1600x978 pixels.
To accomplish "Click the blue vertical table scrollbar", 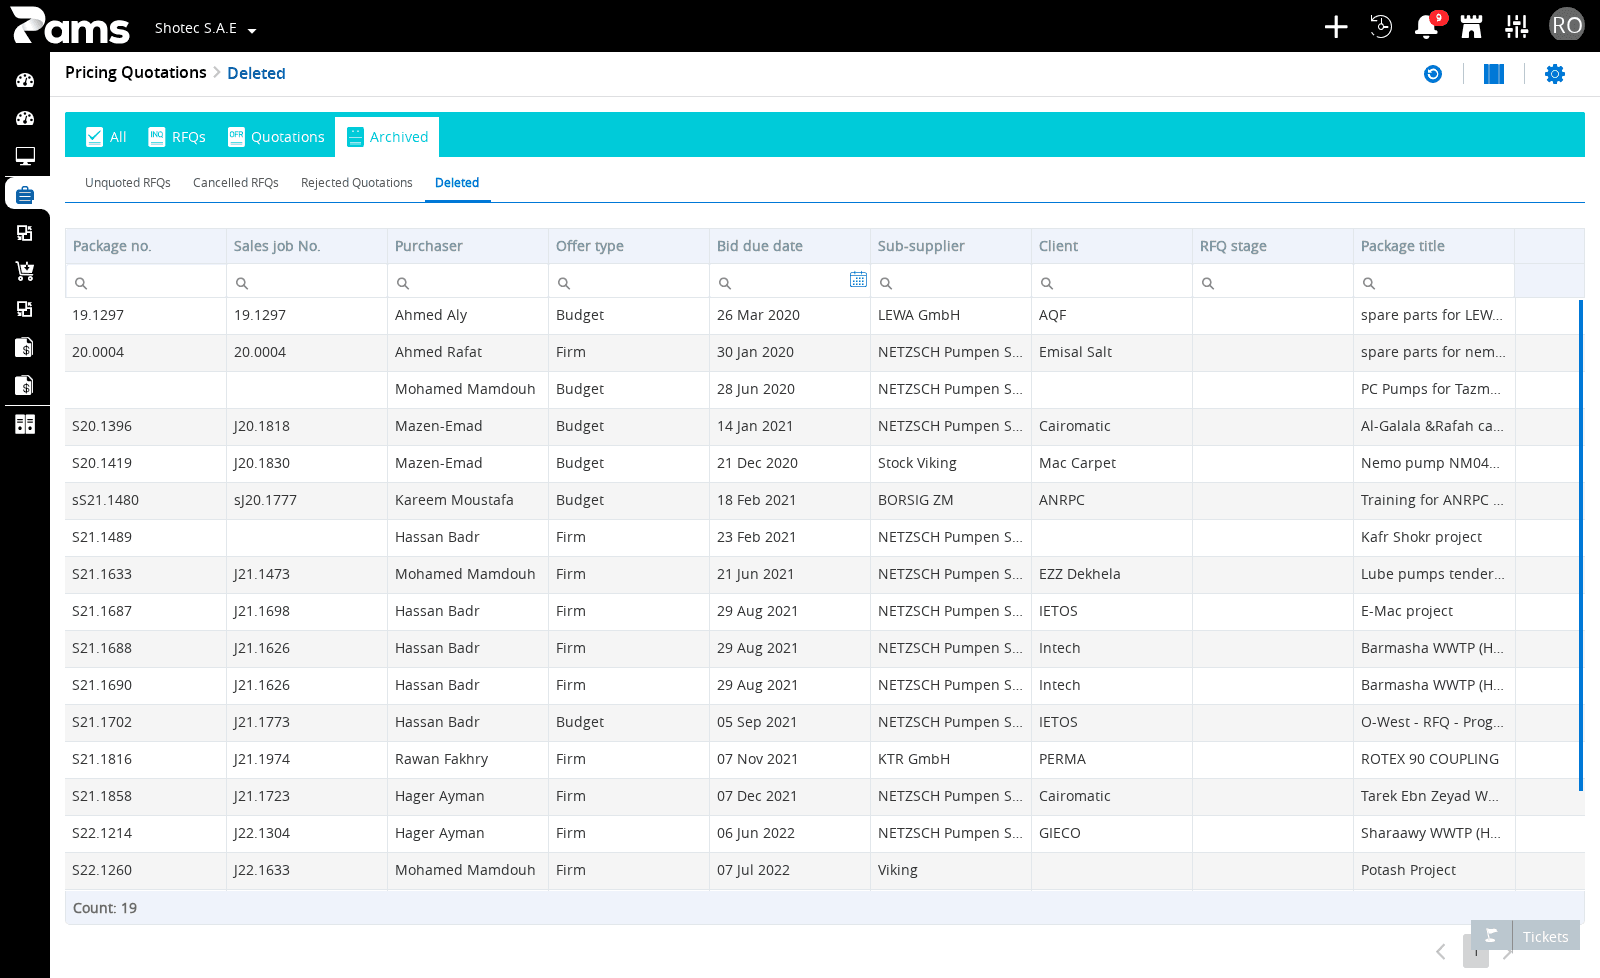I will click(x=1581, y=545).
